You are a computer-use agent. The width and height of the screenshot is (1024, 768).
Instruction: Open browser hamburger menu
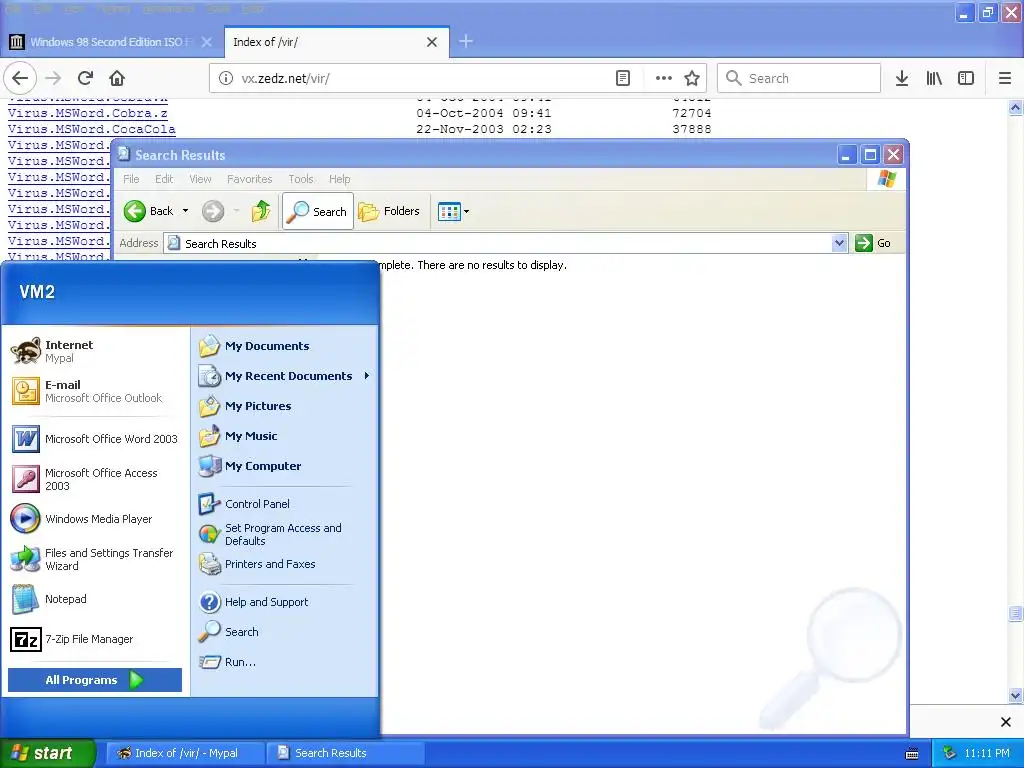coord(1005,78)
